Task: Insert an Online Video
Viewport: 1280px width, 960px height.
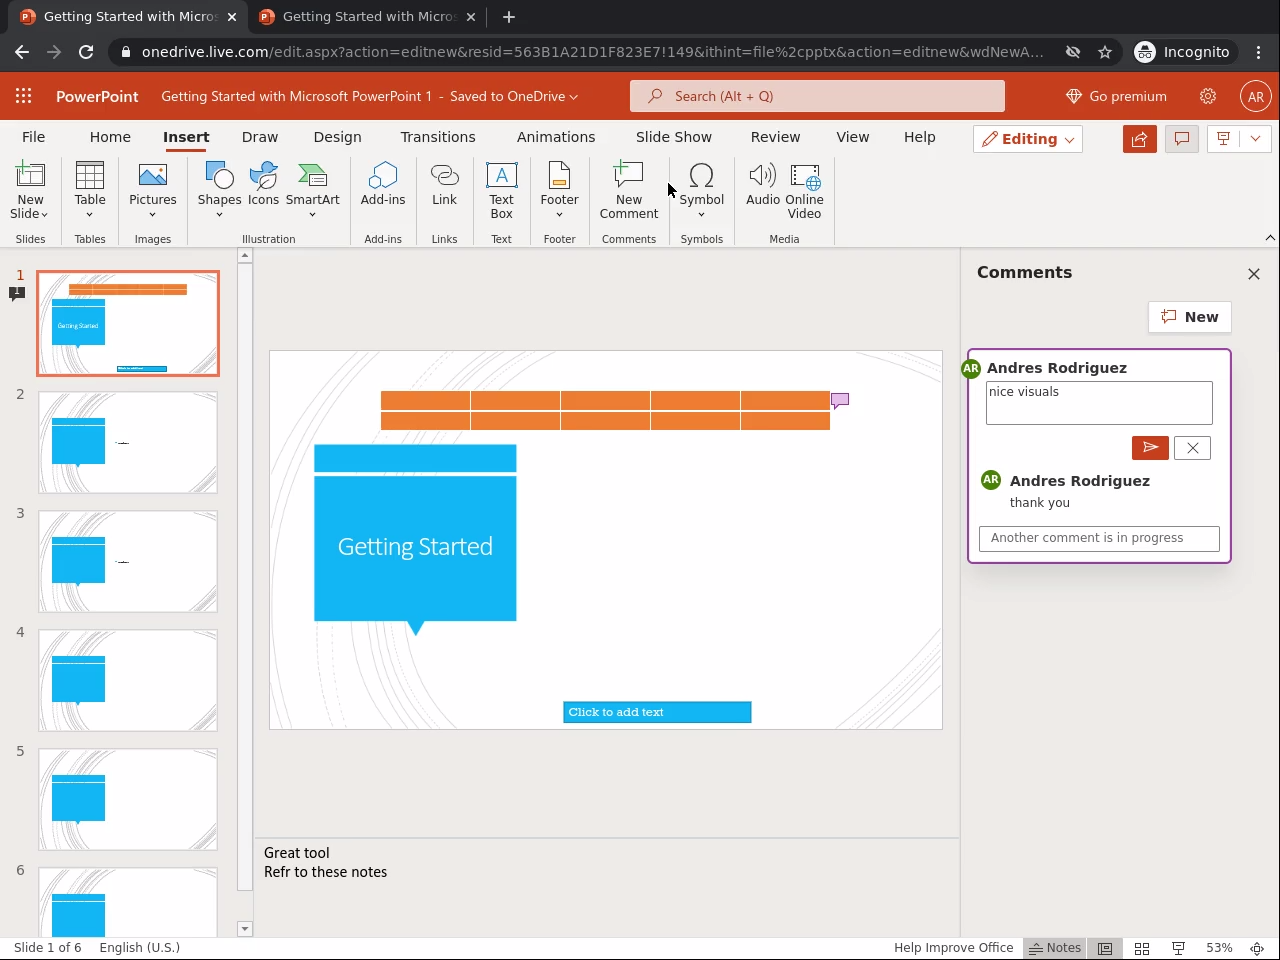Action: pyautogui.click(x=805, y=190)
